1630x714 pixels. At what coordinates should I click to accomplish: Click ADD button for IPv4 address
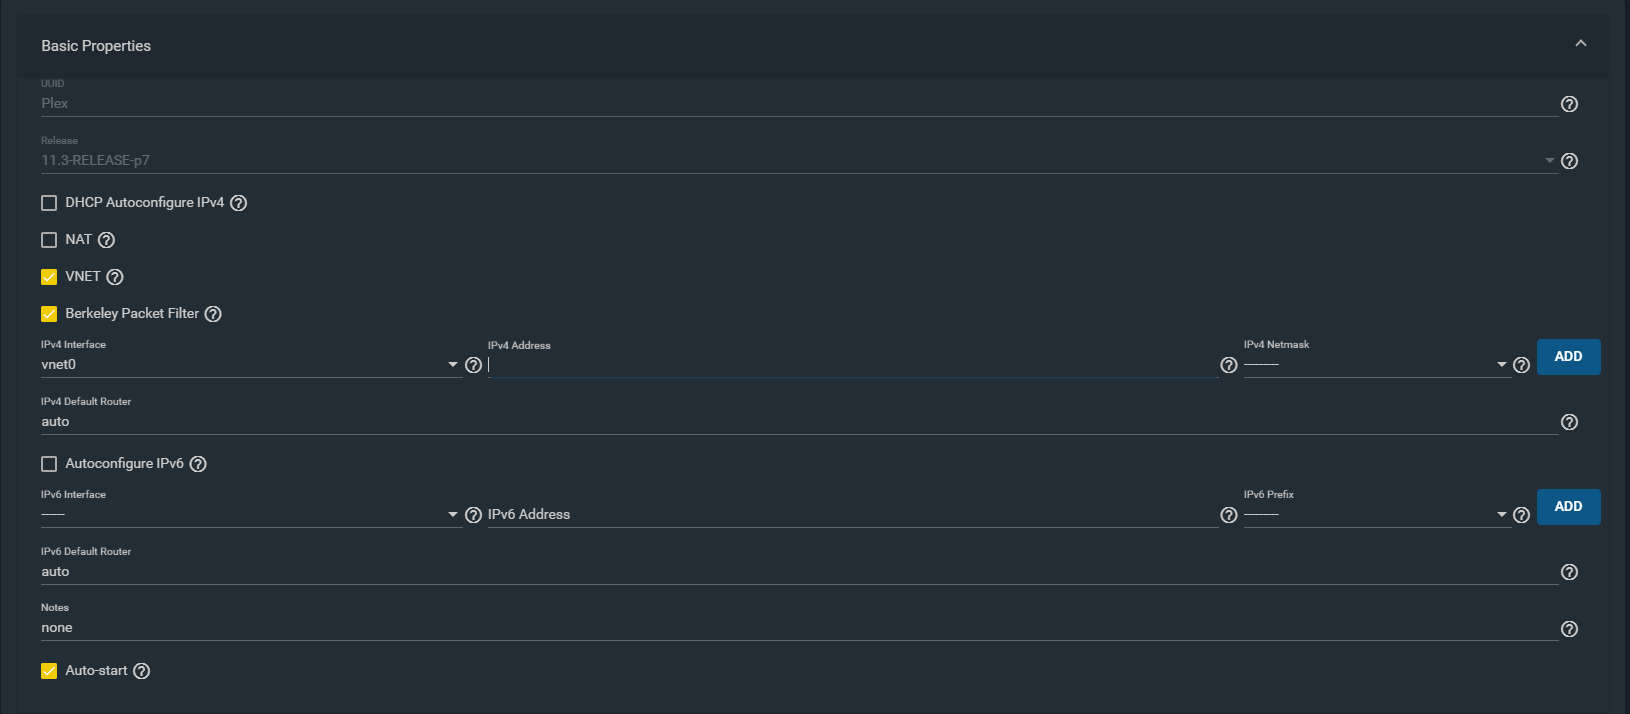[1568, 357]
